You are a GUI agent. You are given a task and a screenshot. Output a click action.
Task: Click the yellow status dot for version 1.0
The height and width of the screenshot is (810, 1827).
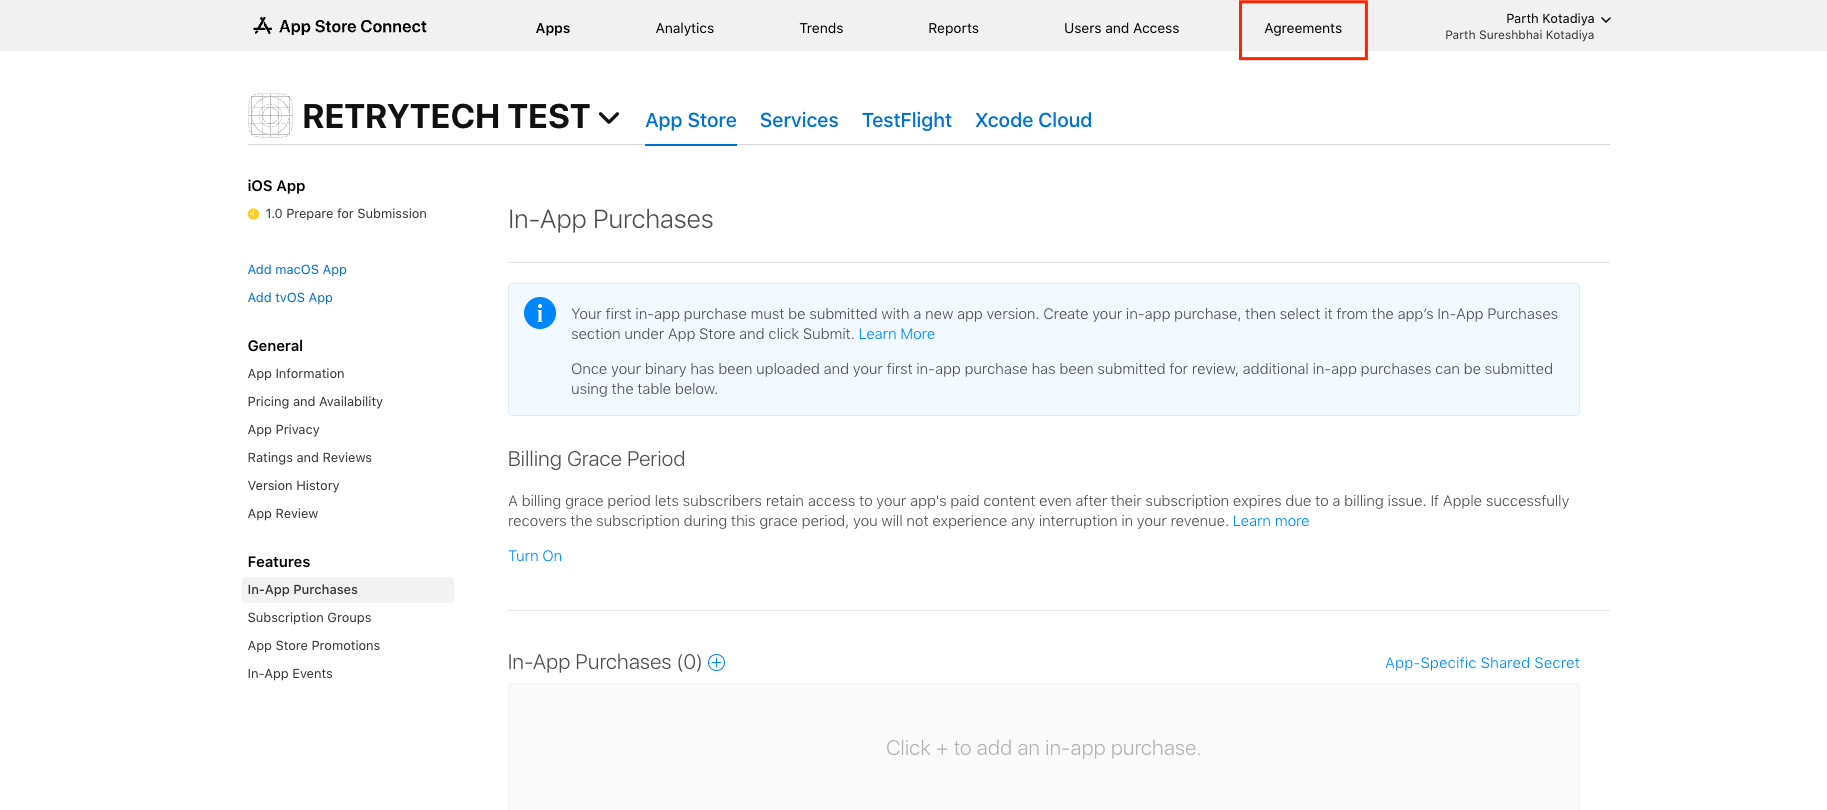tap(254, 214)
